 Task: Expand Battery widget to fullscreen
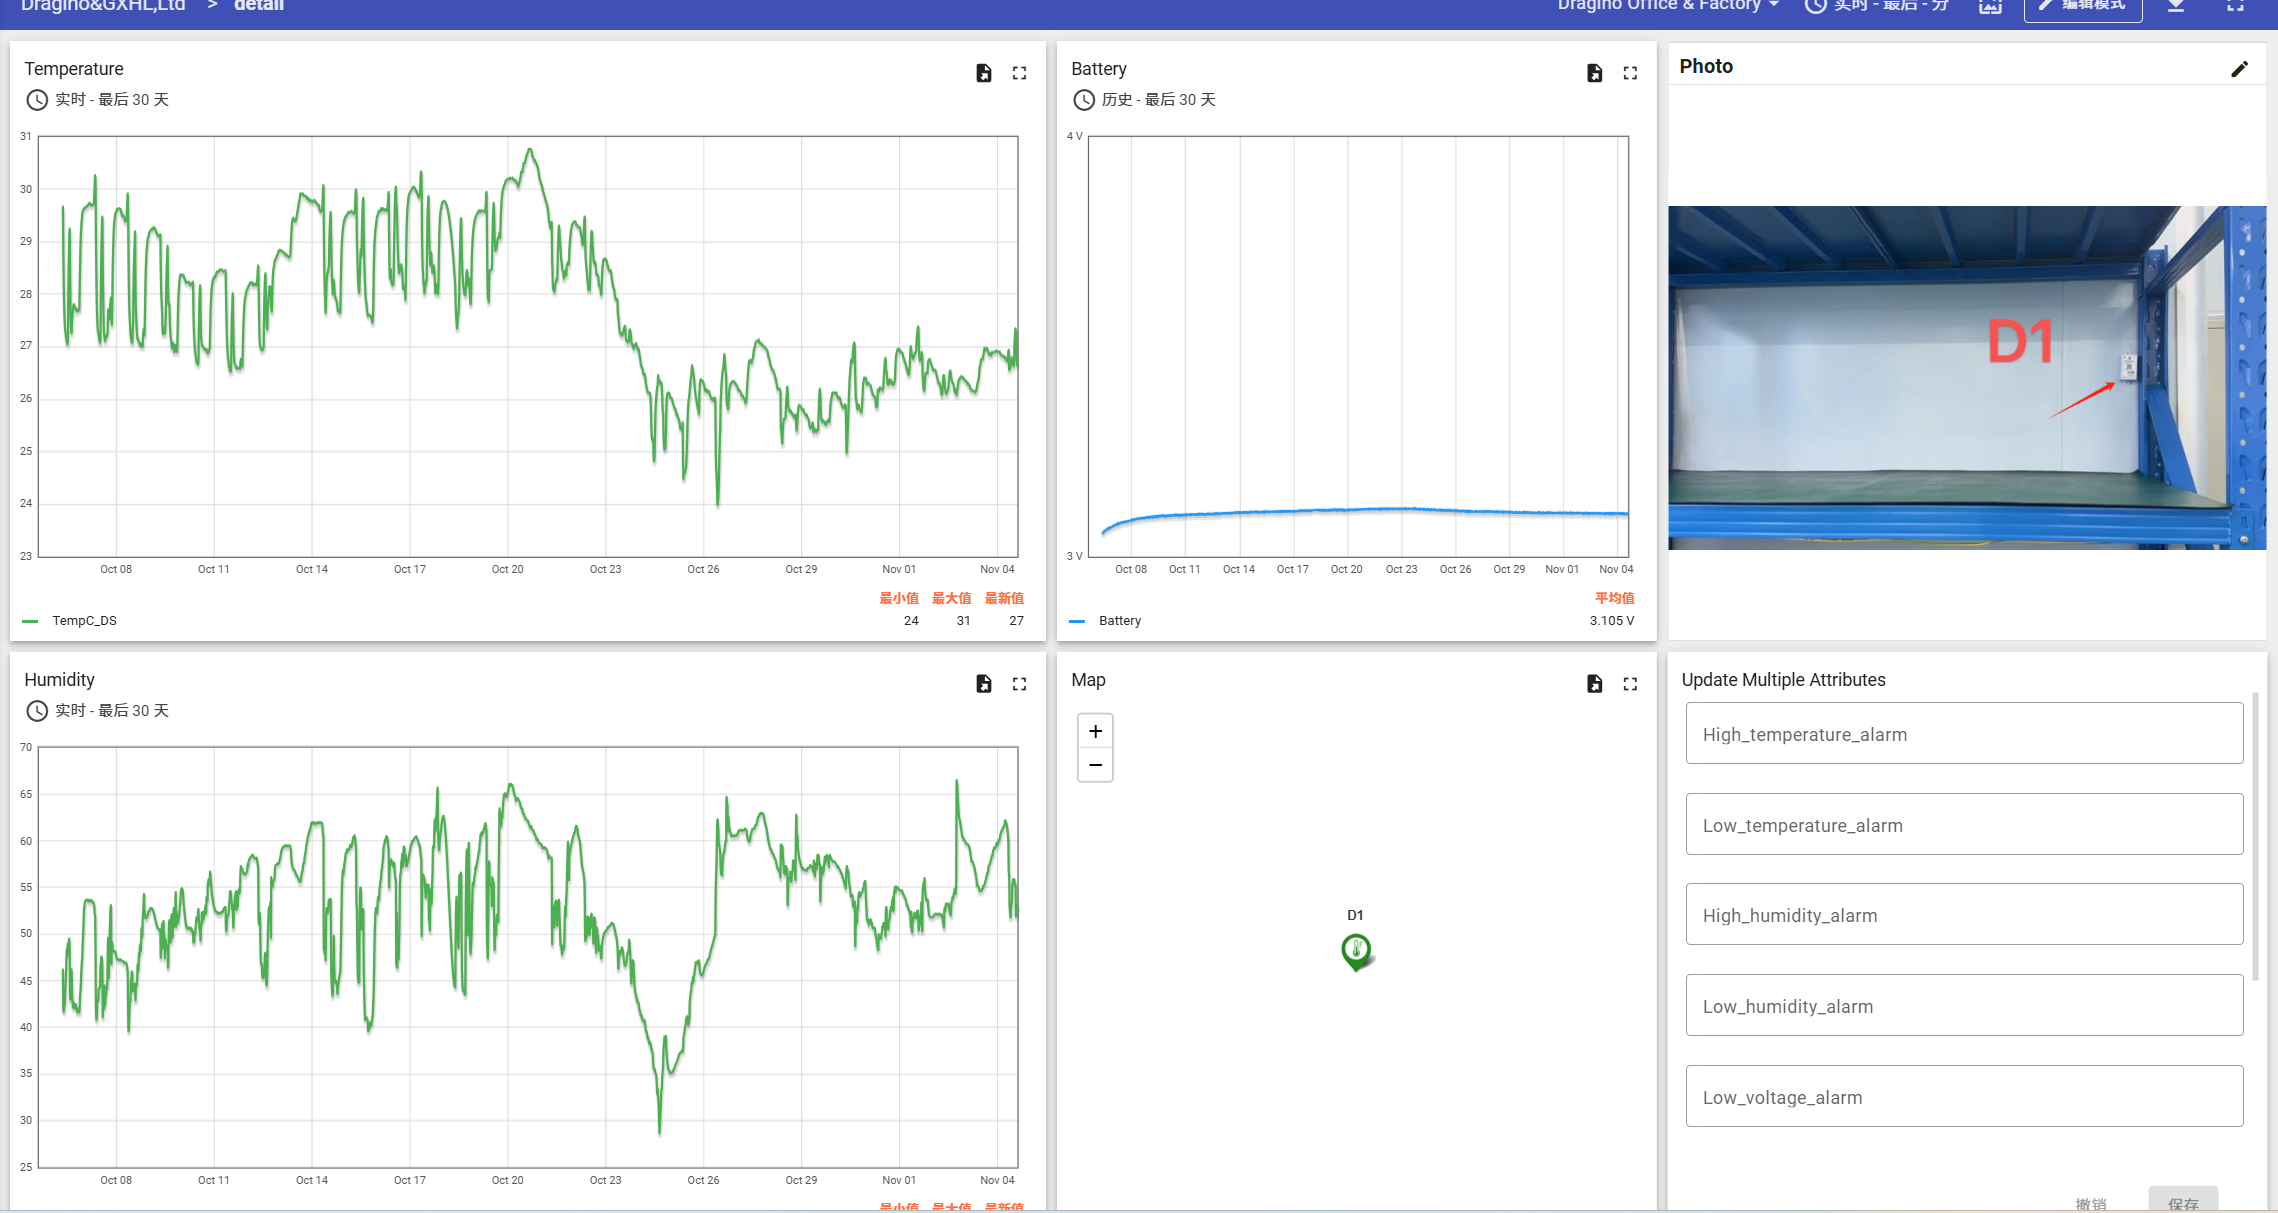(1630, 73)
